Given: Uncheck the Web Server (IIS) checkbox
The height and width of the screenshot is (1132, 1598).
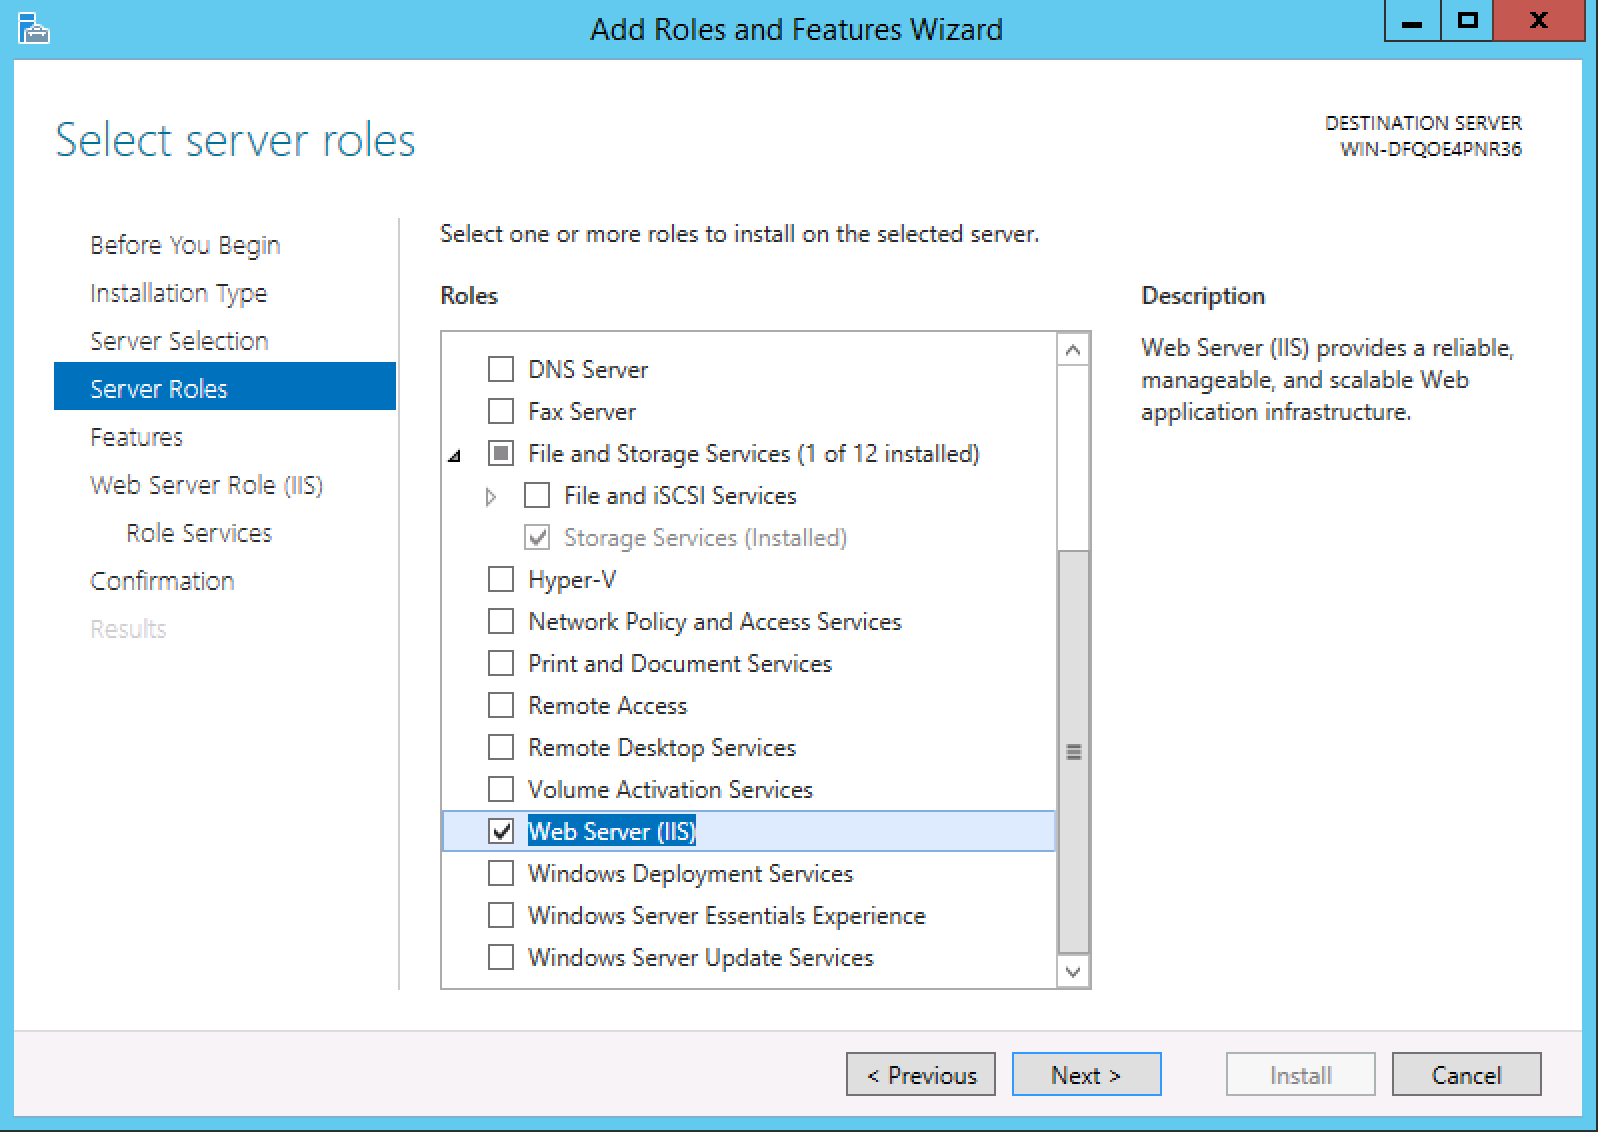Looking at the screenshot, I should tap(501, 831).
